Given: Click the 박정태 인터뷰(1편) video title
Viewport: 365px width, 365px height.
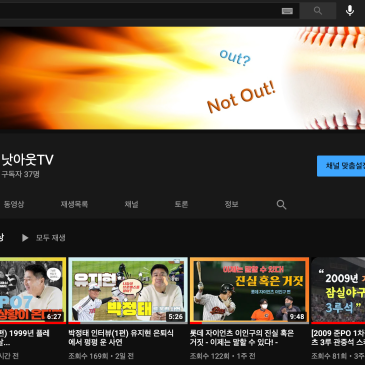Looking at the screenshot, I should pos(121,338).
